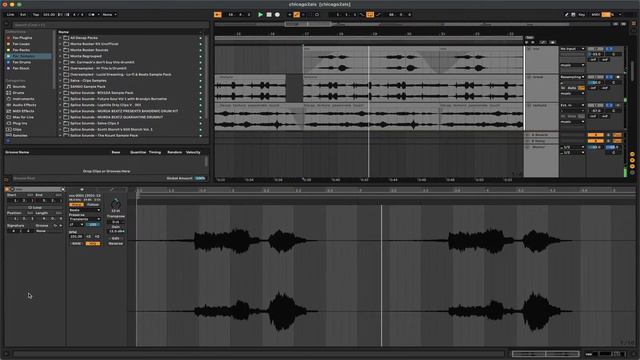
Task: Click the double tempo ×2 button
Action: pos(97,236)
